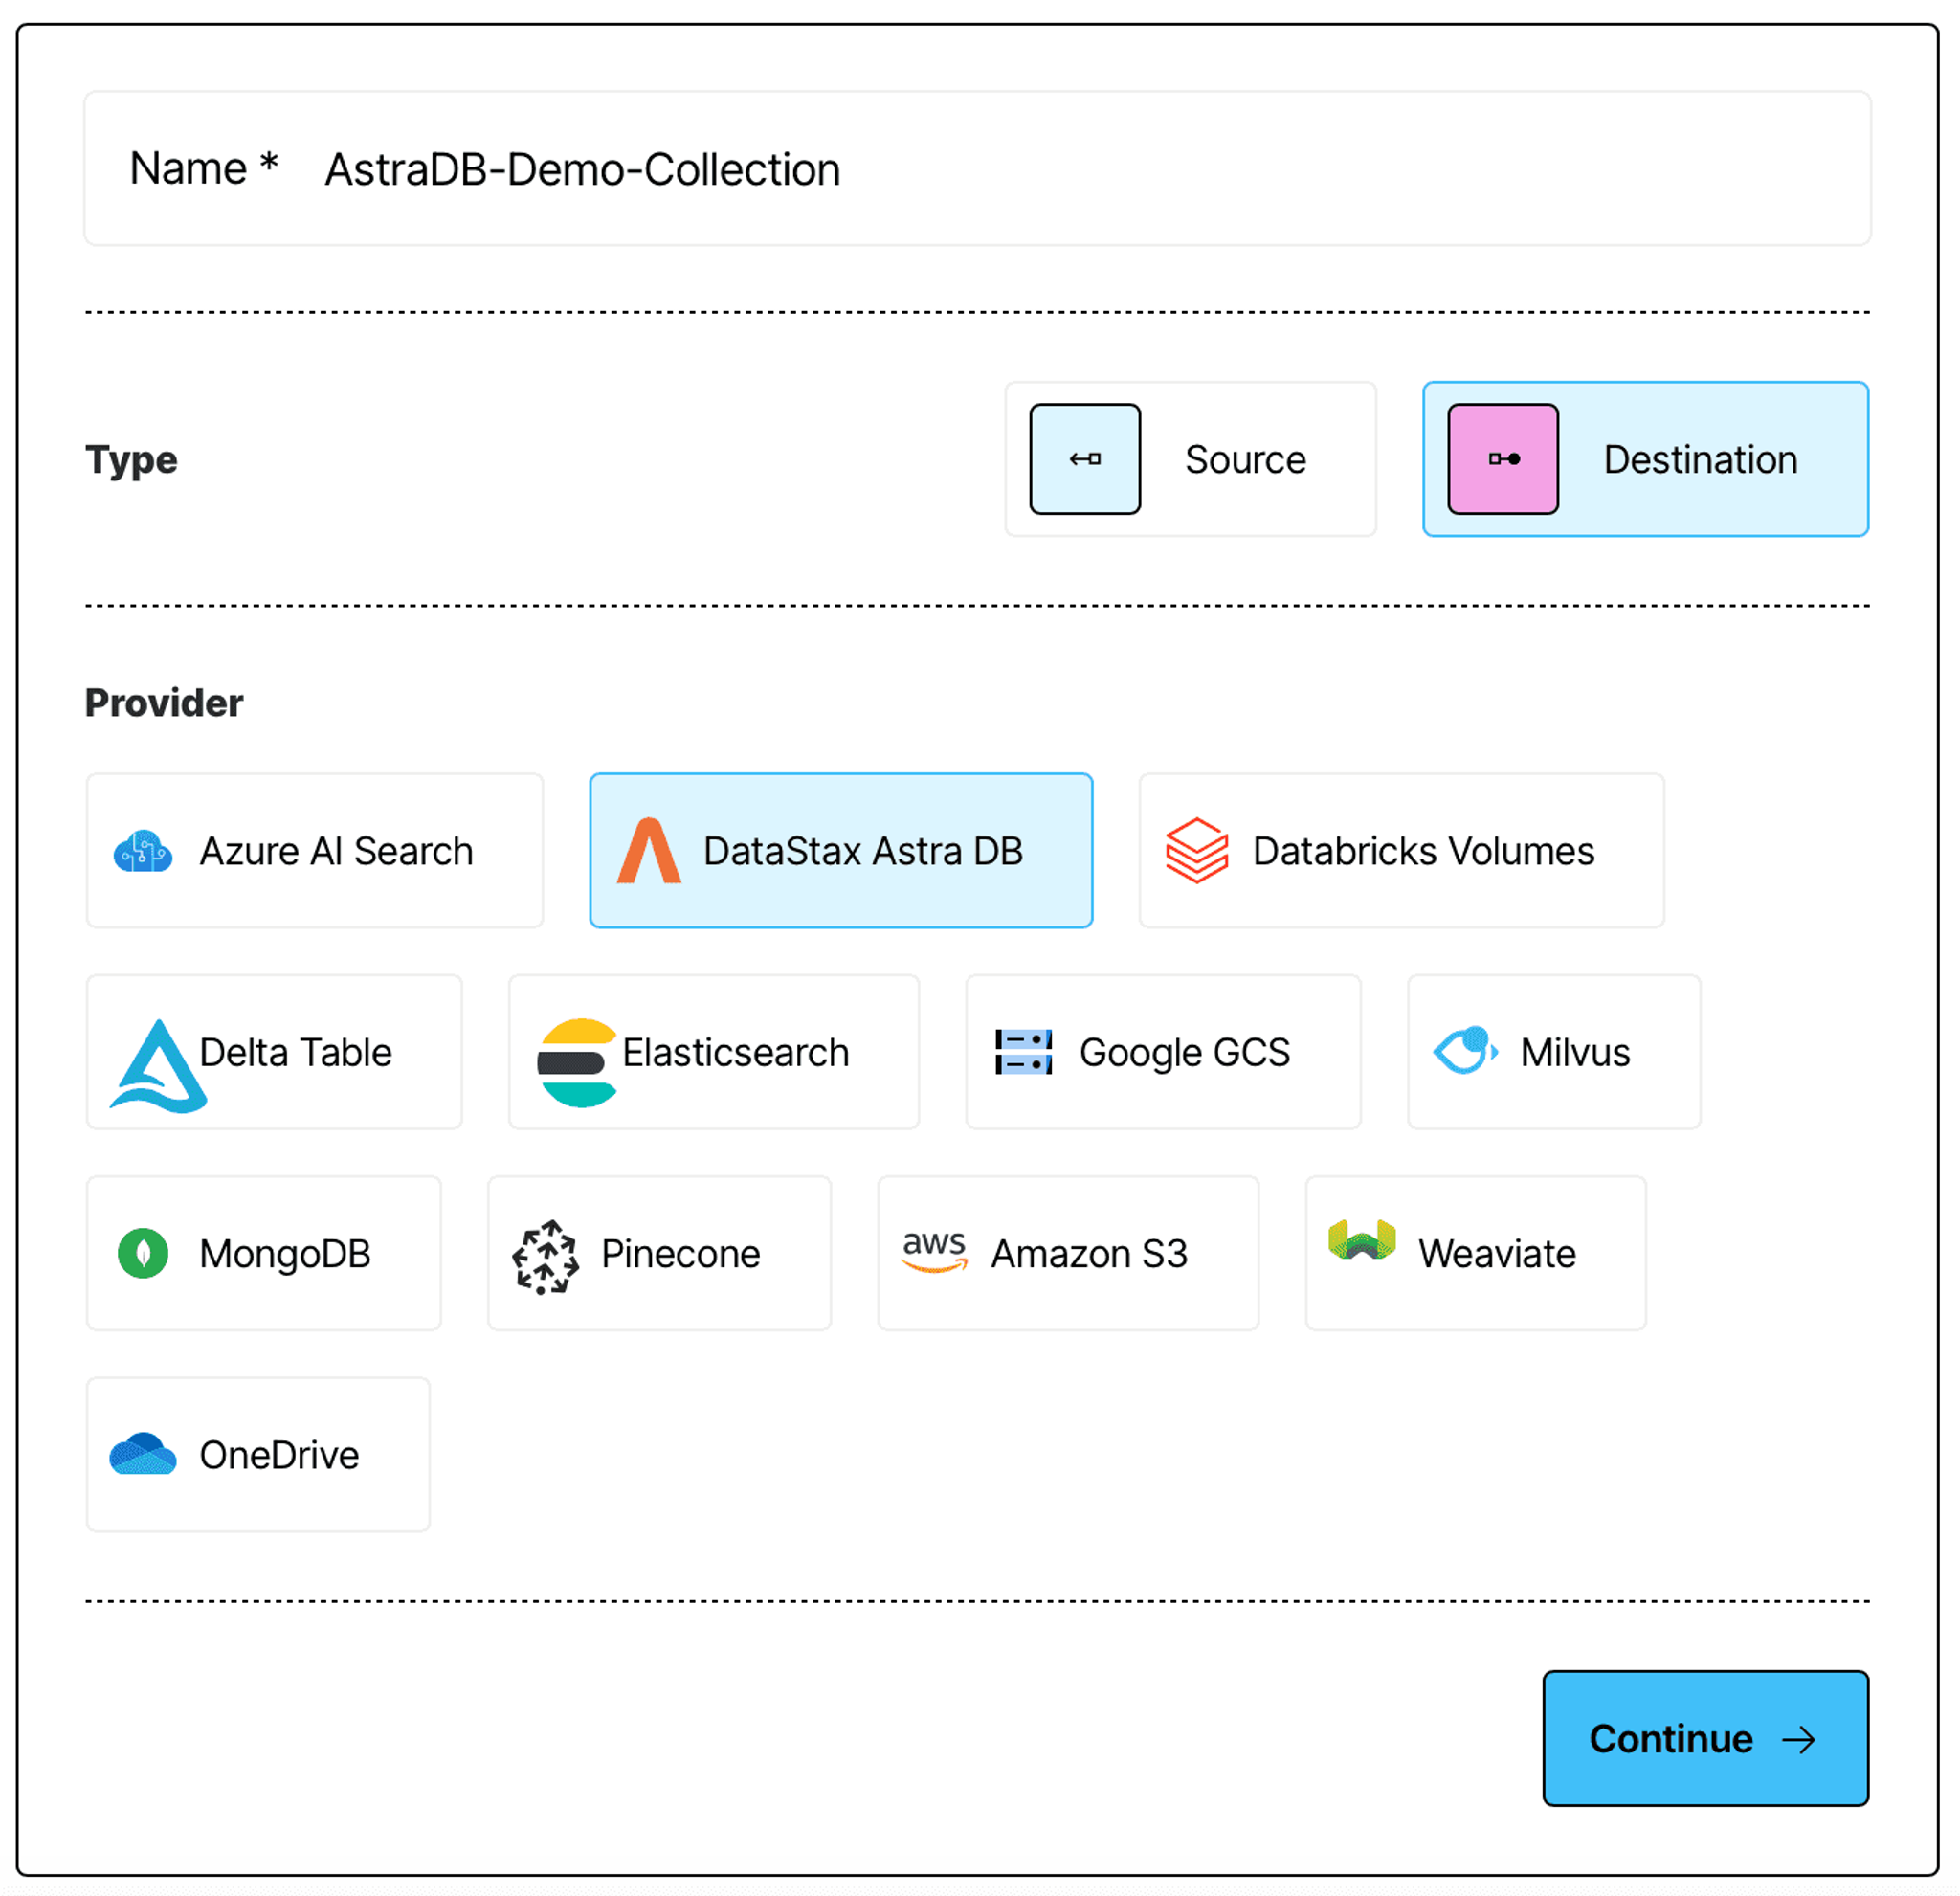Click the Databricks Volumes stacked-layers icon
This screenshot has width=1960, height=1896.
click(x=1196, y=851)
